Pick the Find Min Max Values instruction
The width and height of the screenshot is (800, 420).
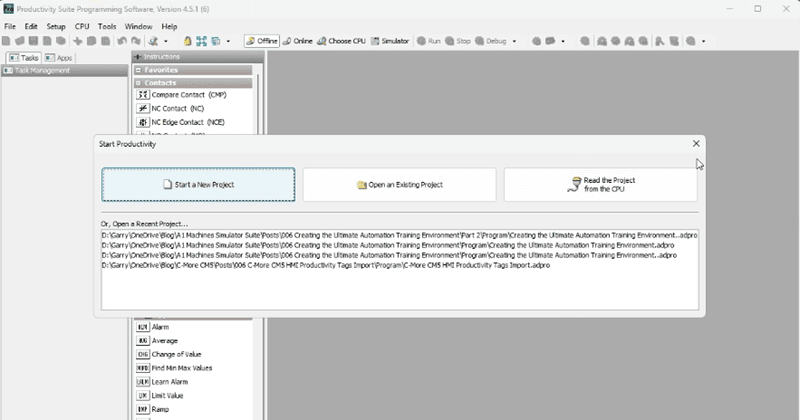coord(181,368)
